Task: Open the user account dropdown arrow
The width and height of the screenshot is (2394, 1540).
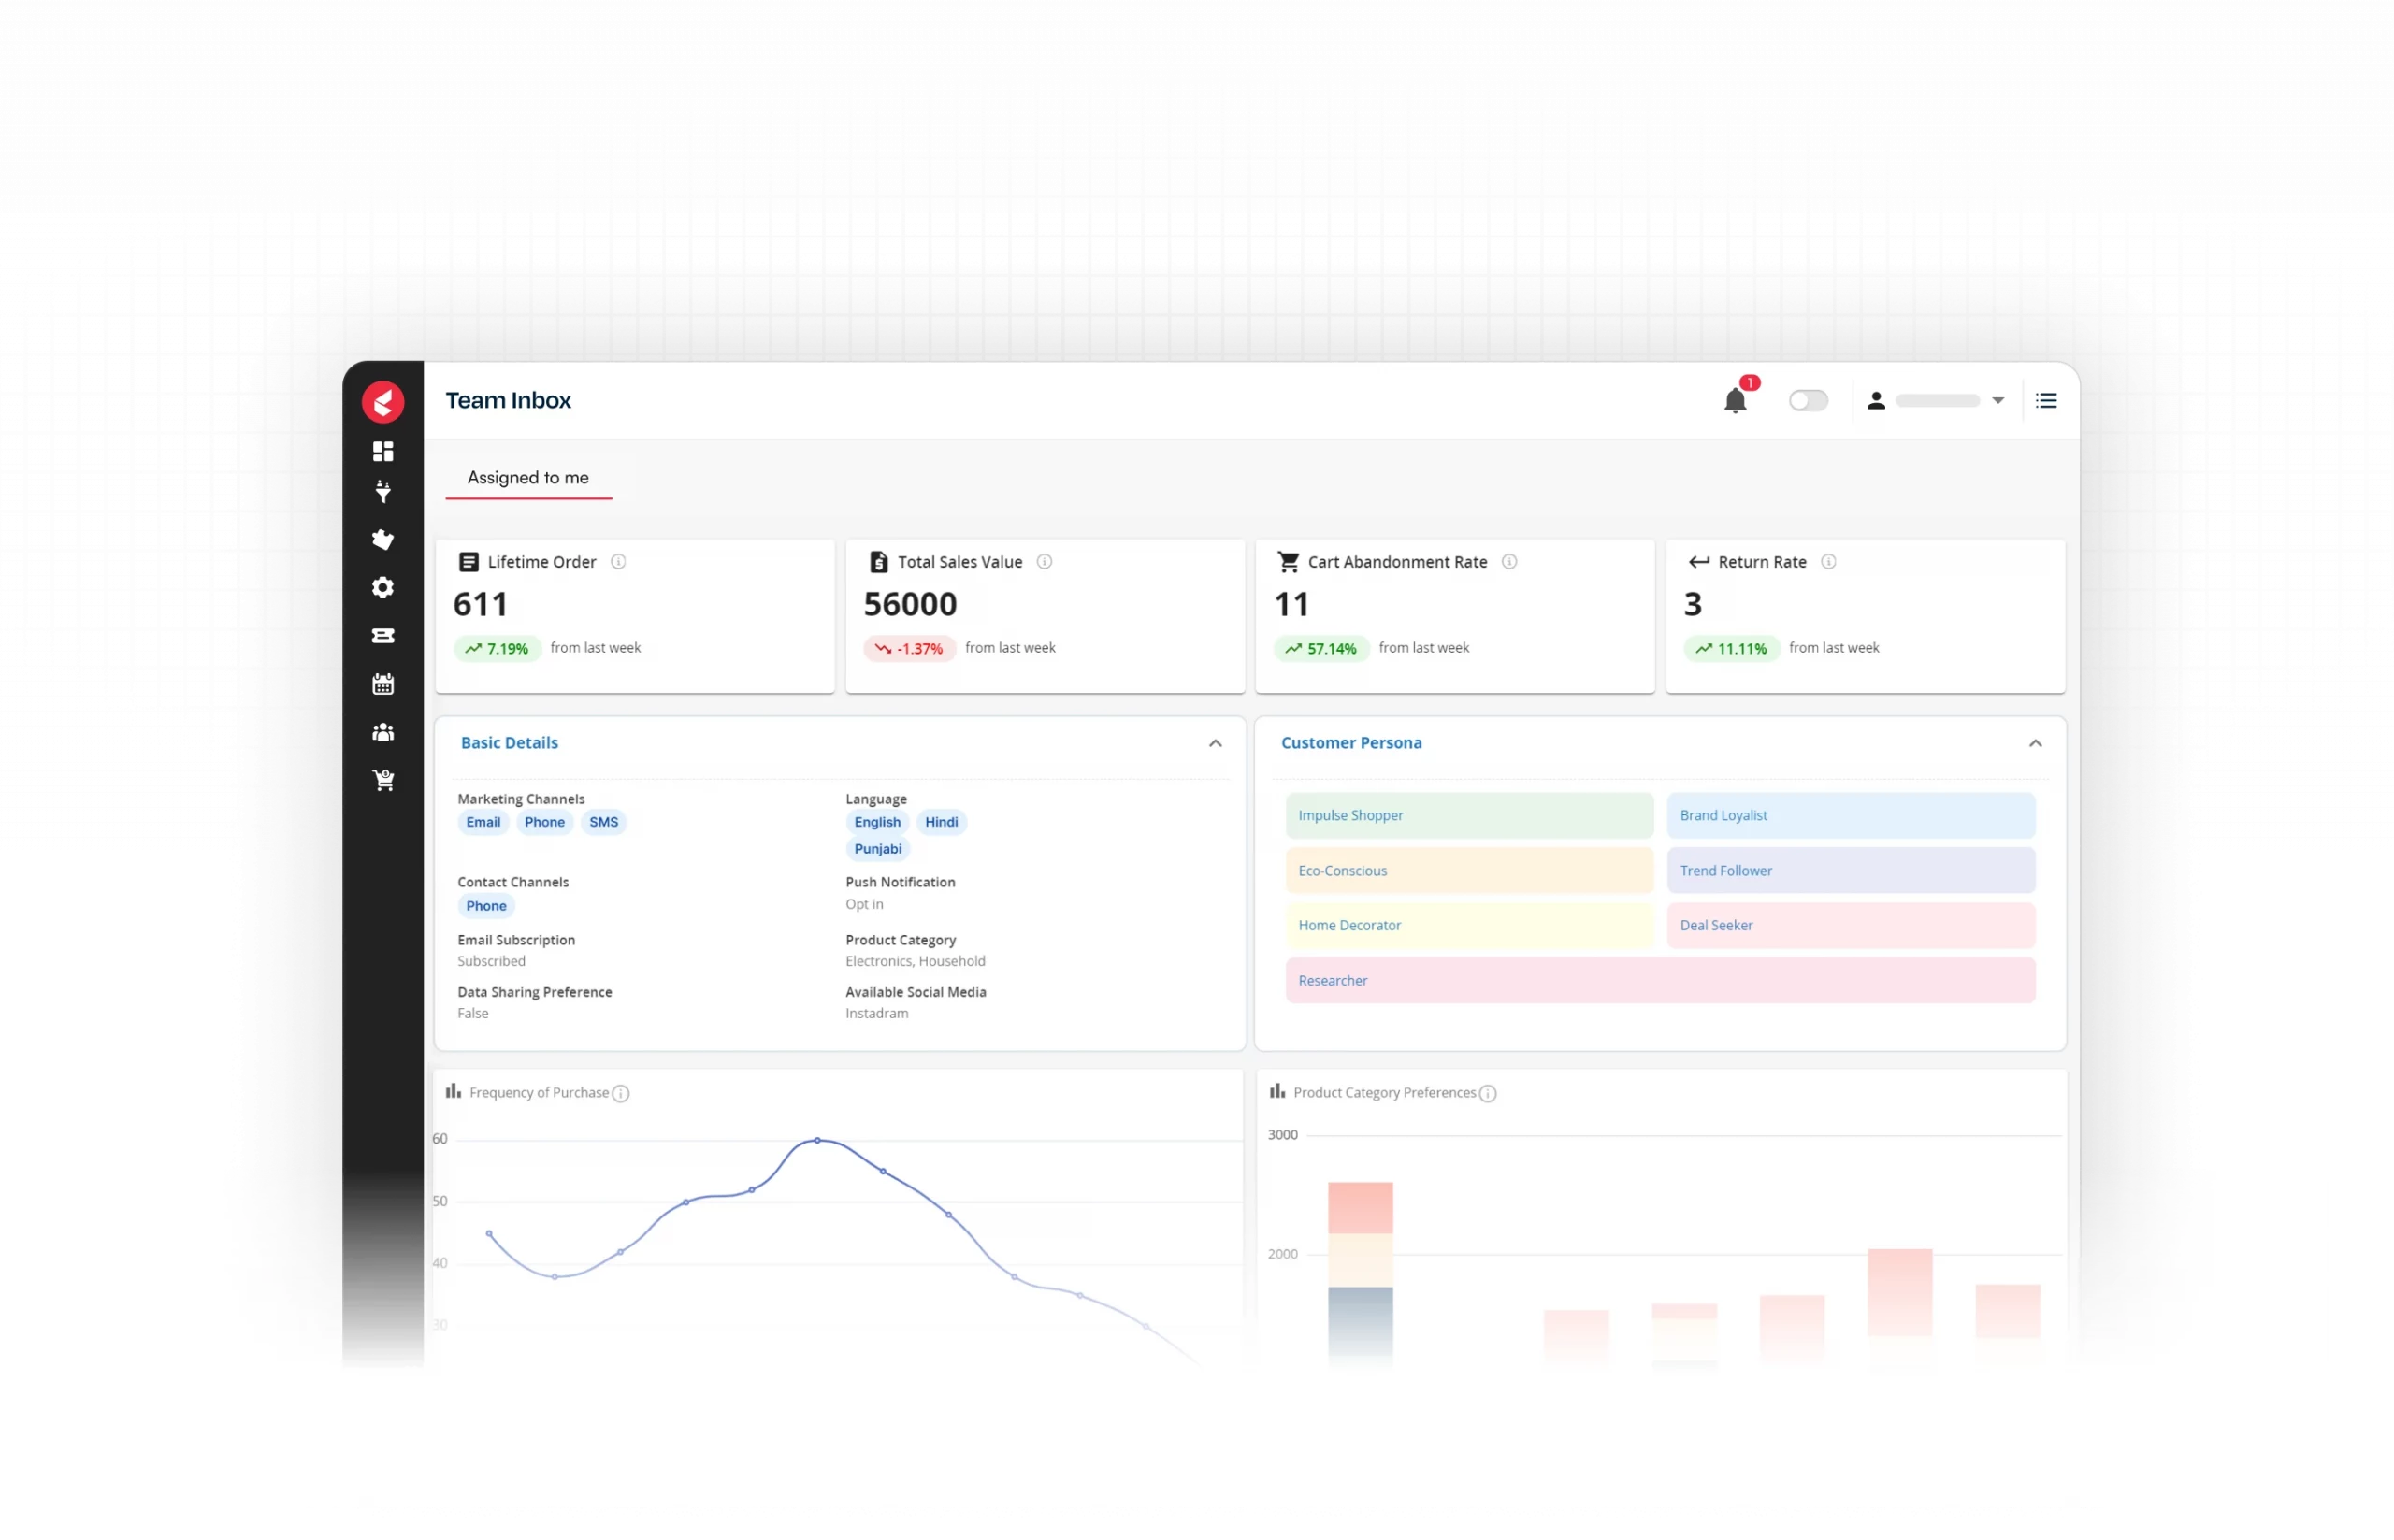Action: coord(1998,401)
